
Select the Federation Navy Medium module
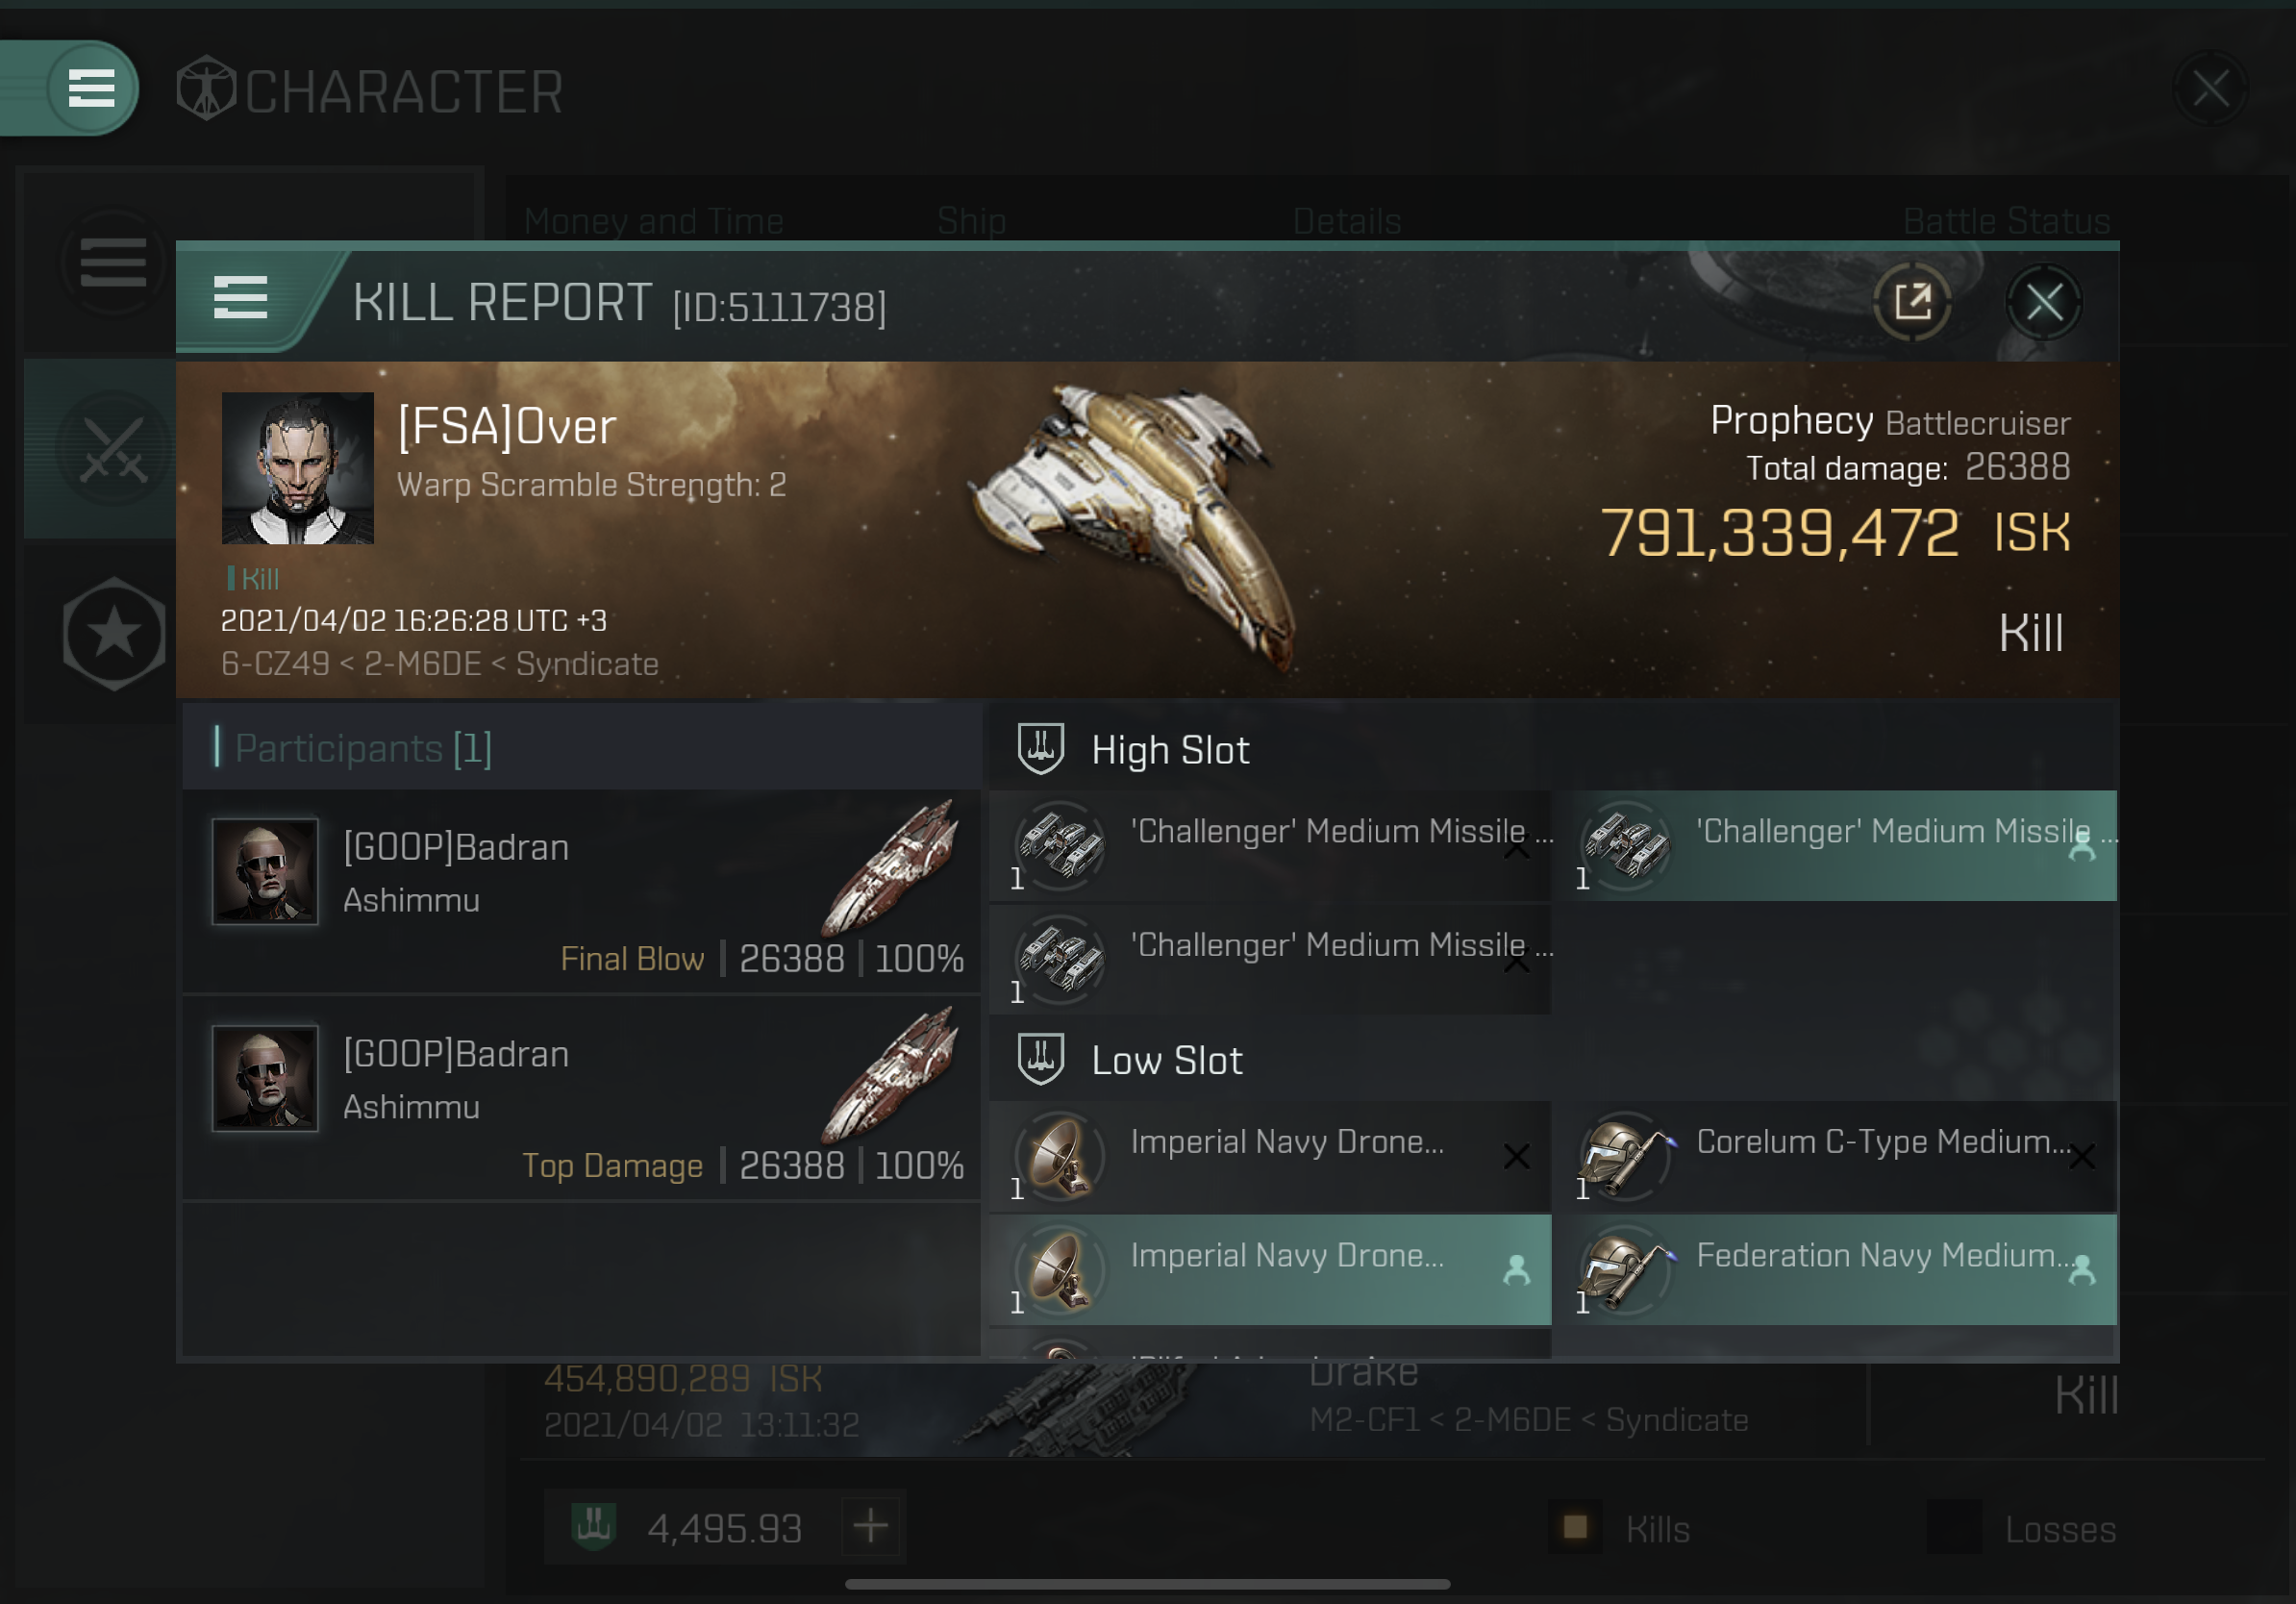point(1838,1270)
